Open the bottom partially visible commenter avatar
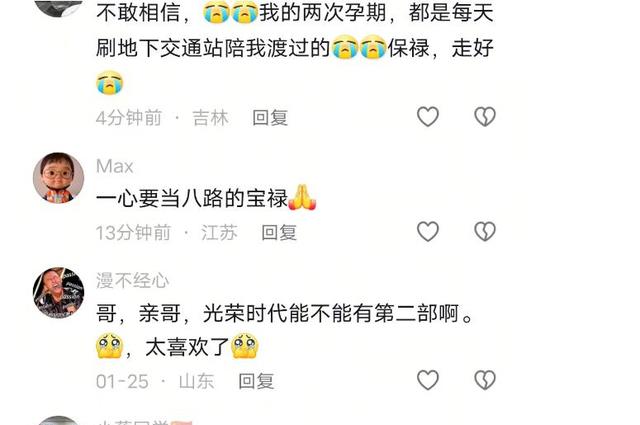Screen dimensions: 640x425 coord(58,421)
